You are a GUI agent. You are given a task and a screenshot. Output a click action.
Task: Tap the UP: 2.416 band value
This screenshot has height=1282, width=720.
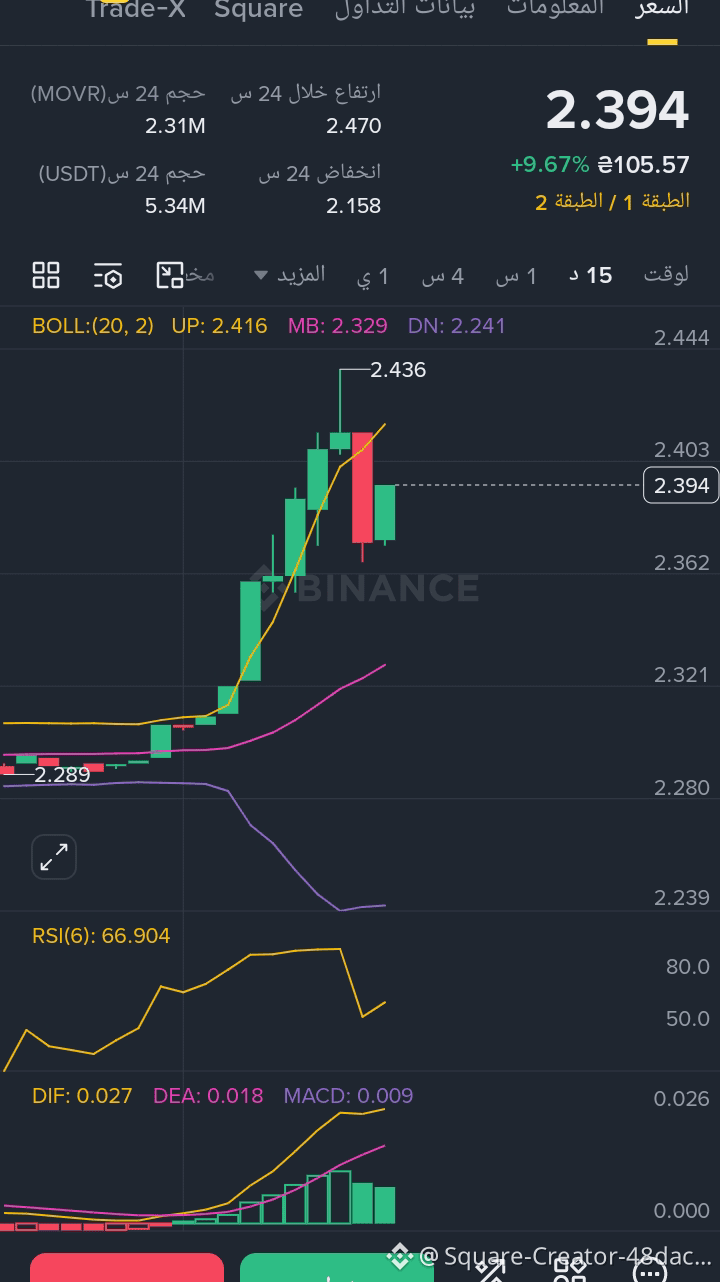(x=219, y=325)
